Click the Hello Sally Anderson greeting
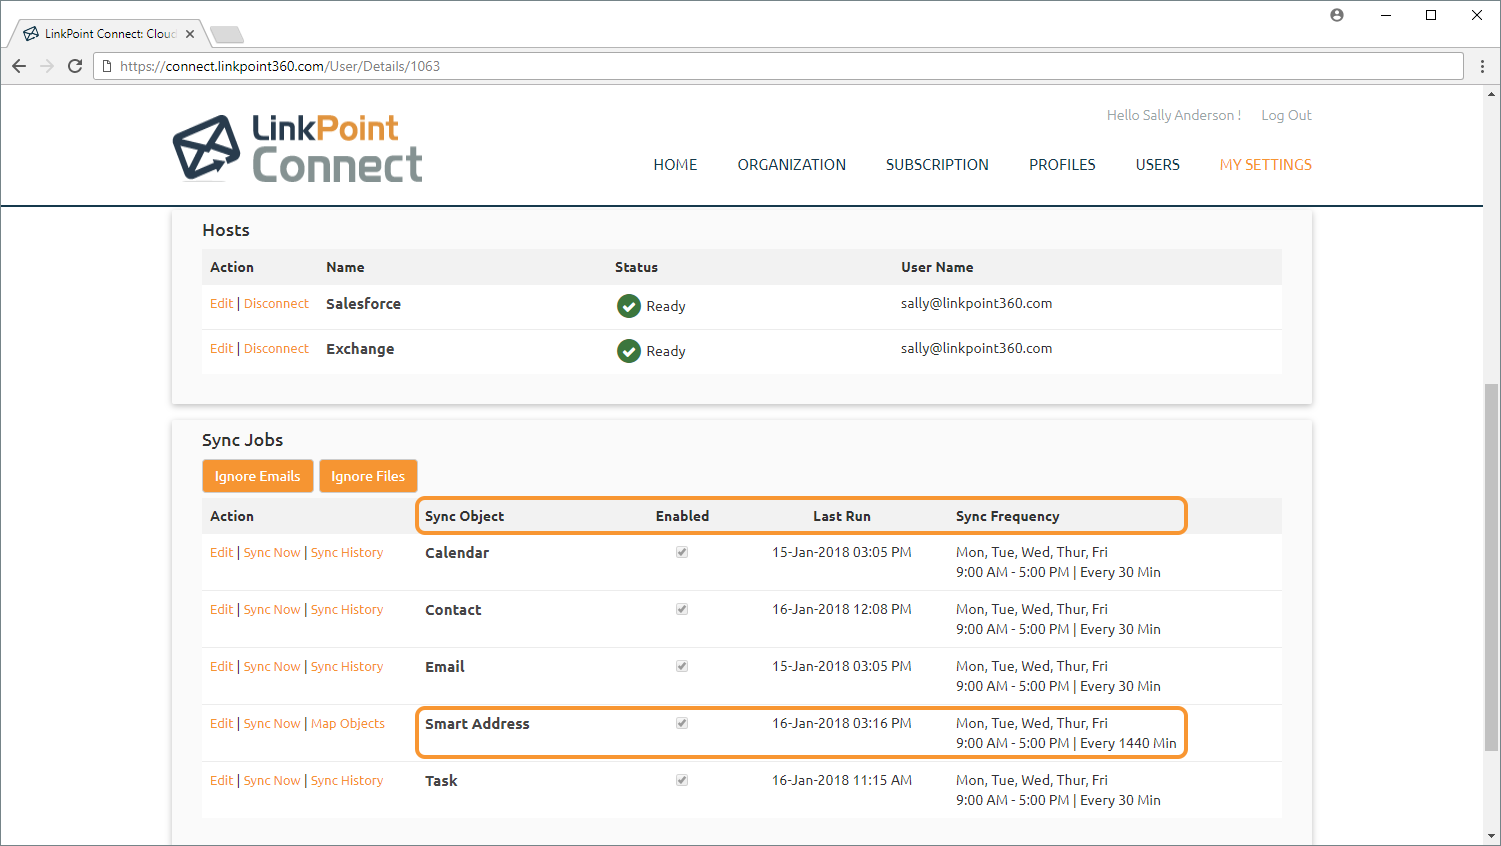 tap(1174, 115)
